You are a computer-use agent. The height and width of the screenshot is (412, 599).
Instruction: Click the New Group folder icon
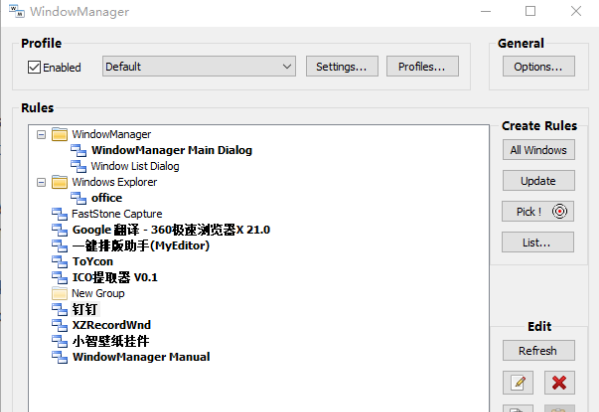tap(60, 293)
